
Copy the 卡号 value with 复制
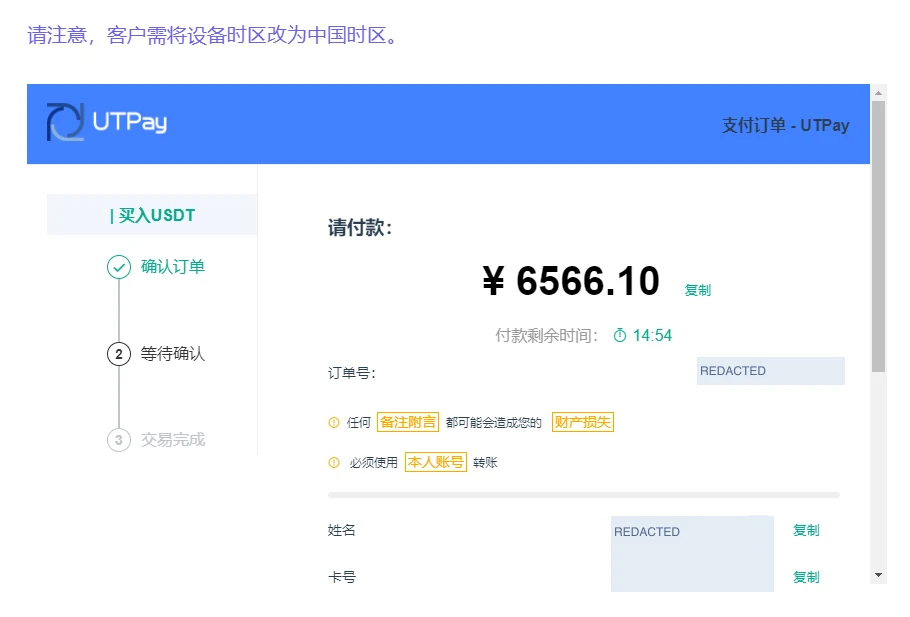(x=806, y=577)
